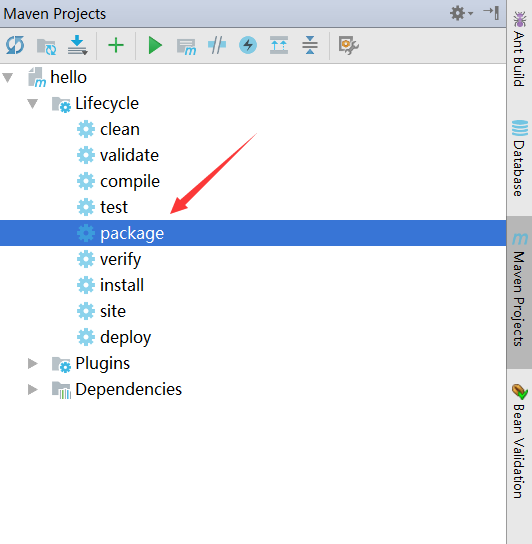Select the verify lifecycle goal
The image size is (532, 544).
coord(120,260)
